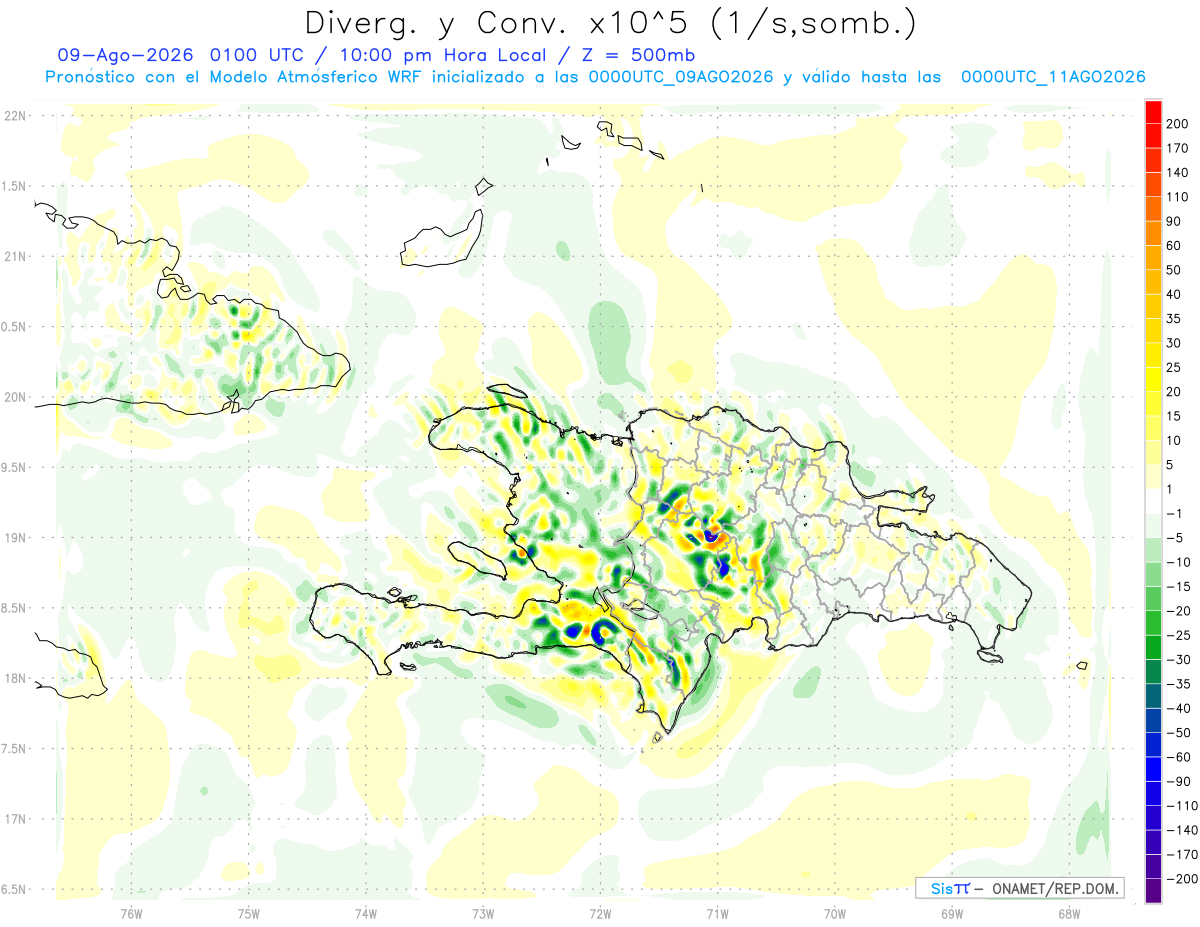
Task: Click the "73W" longitude label
Action: click(x=482, y=913)
